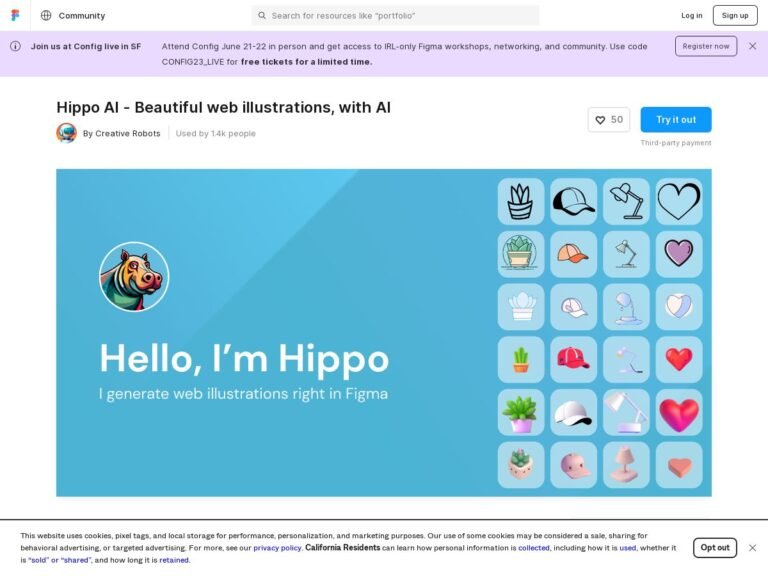Click the 3D white desk lamp icon
Screen dimensions: 768x576
(x=626, y=412)
